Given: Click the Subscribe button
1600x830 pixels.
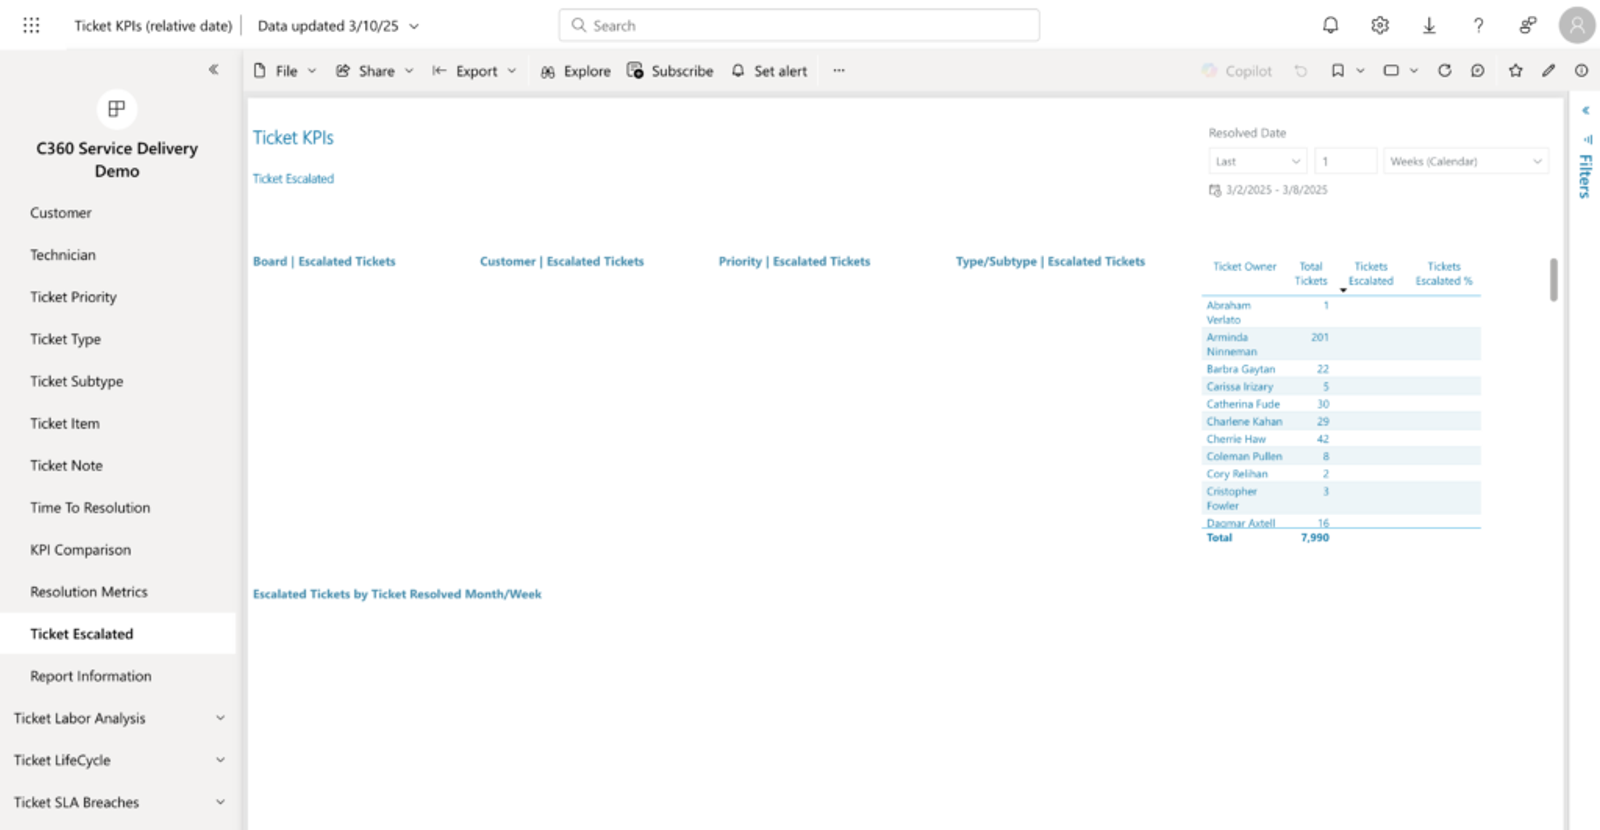Looking at the screenshot, I should [670, 71].
